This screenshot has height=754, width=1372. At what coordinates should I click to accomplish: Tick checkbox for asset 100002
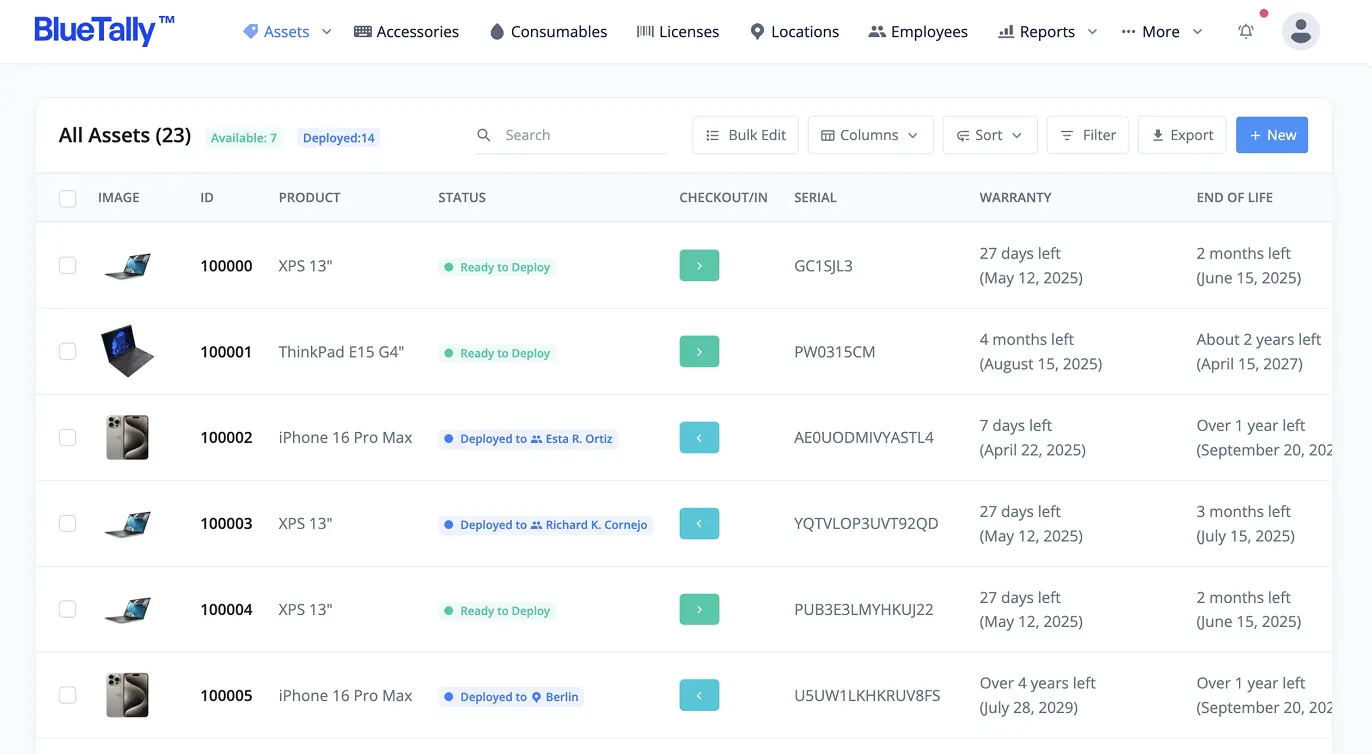tap(68, 438)
